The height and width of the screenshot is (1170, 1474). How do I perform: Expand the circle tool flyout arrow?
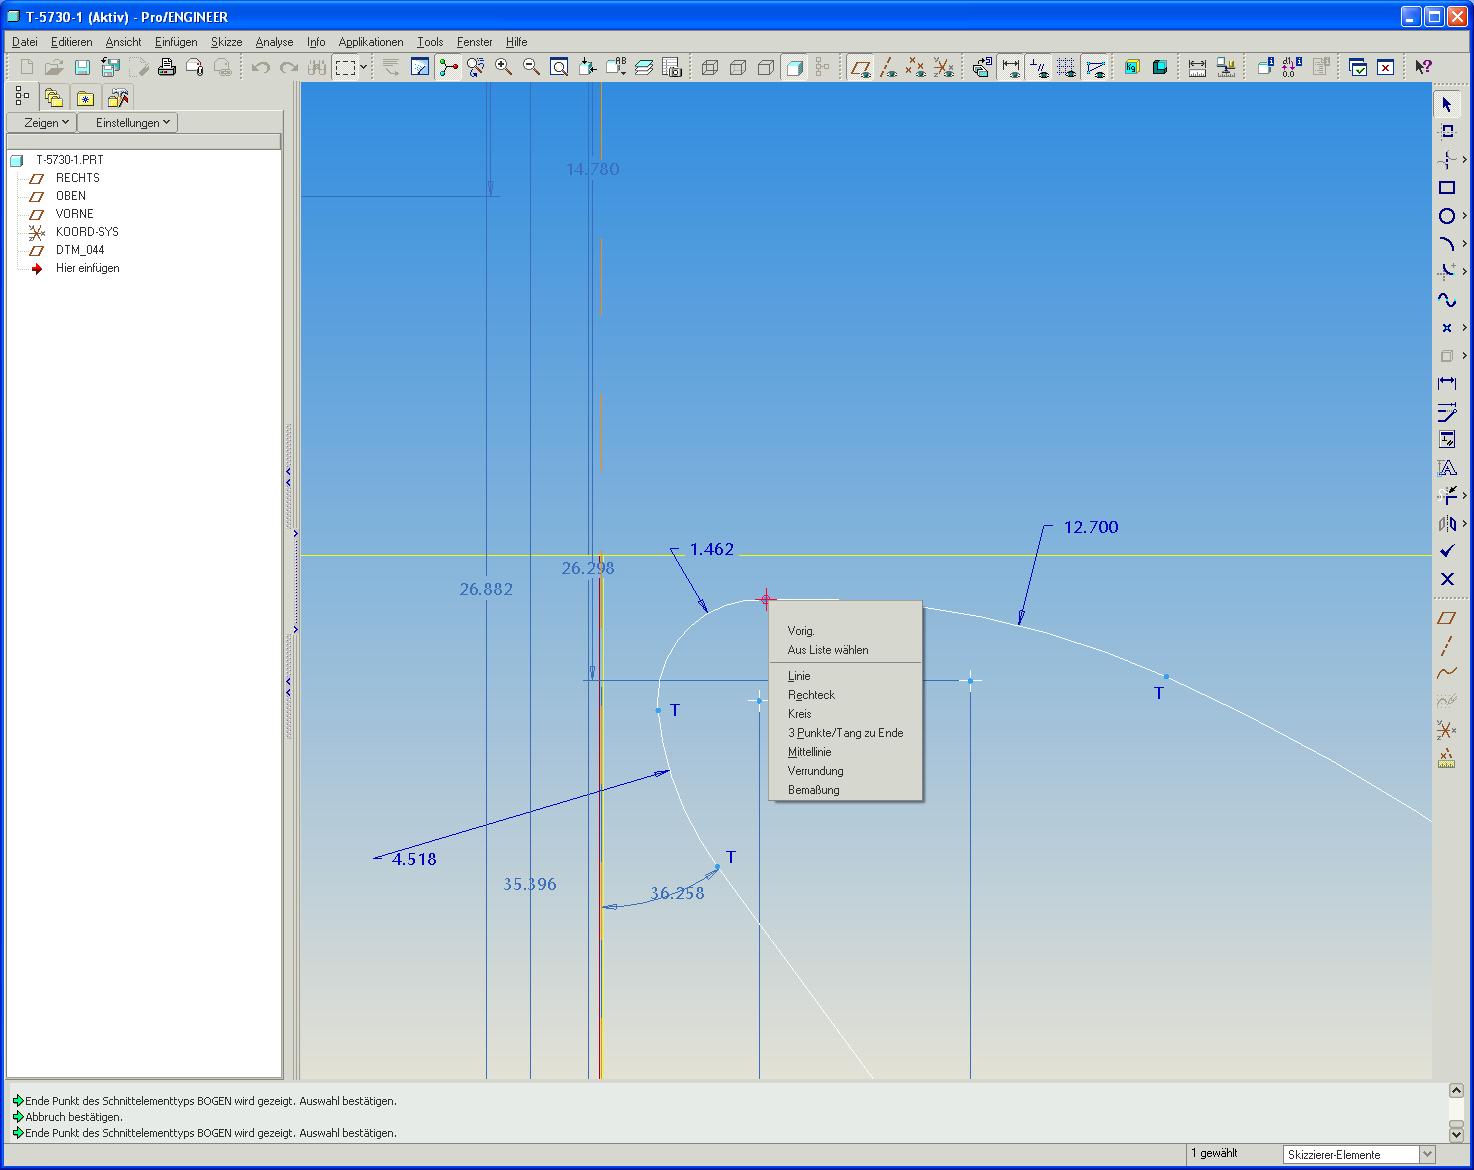(1464, 216)
